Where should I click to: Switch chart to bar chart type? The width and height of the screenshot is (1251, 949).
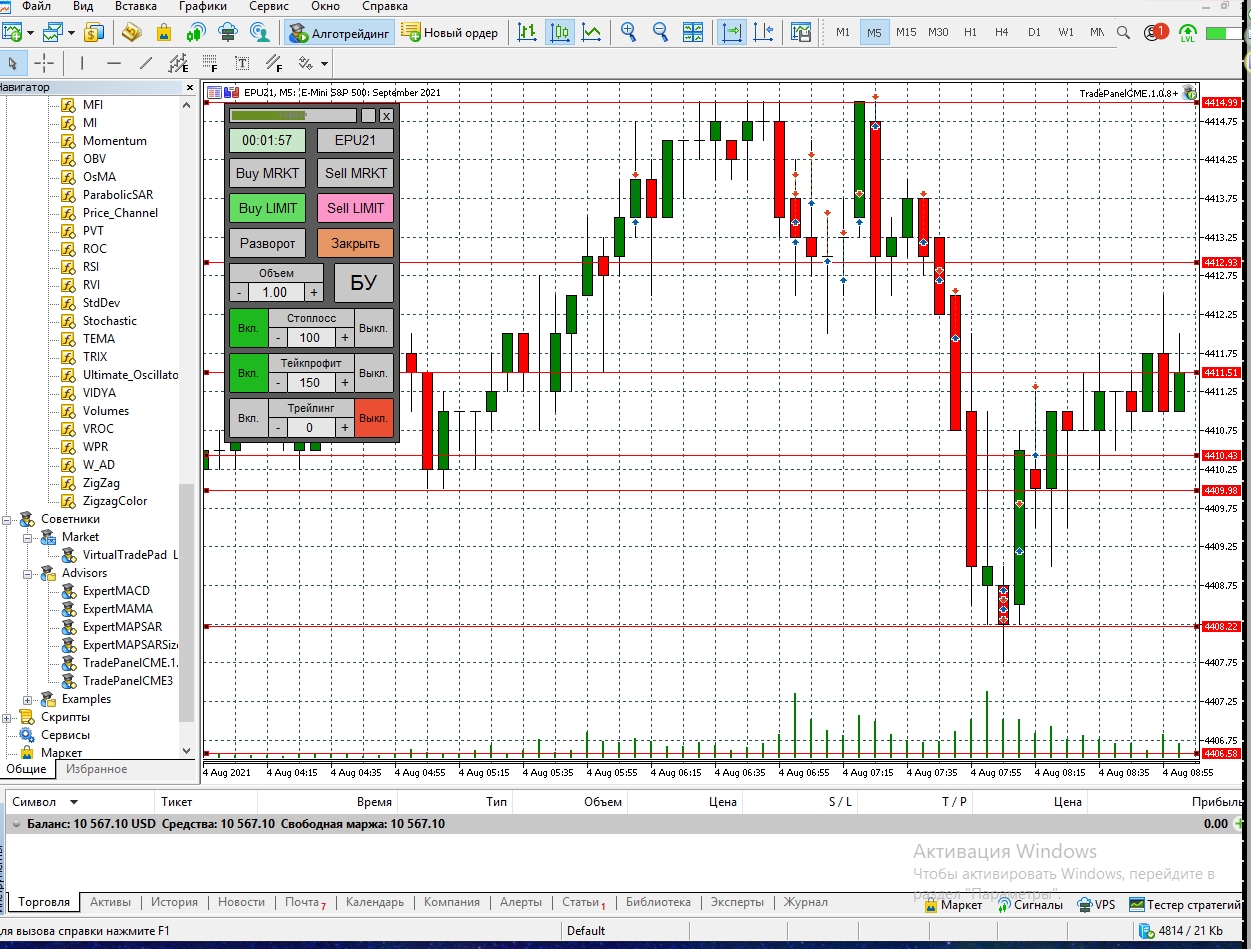pyautogui.click(x=527, y=32)
